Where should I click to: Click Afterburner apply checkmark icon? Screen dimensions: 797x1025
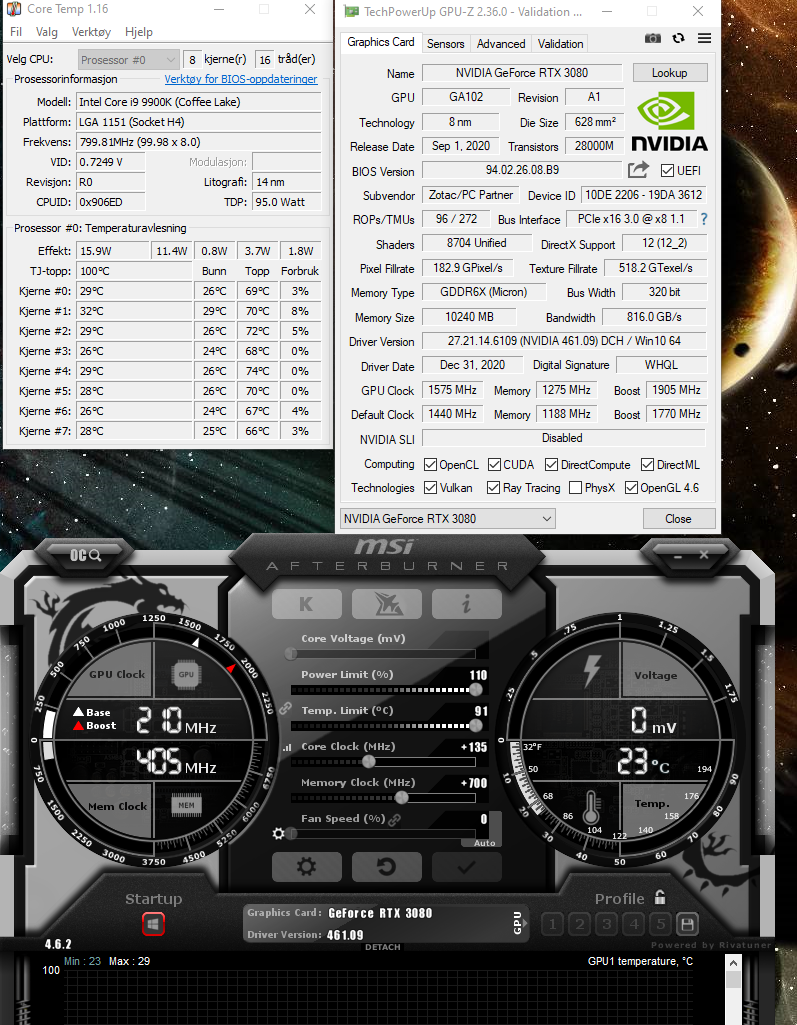(x=466, y=867)
